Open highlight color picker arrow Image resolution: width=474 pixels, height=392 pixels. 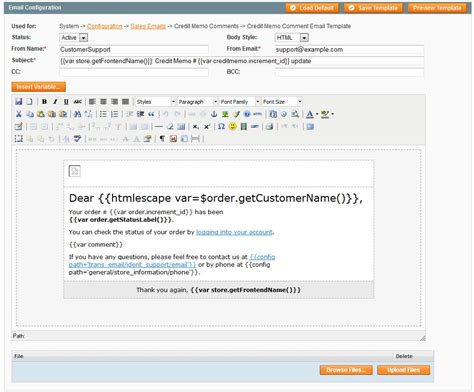coord(332,114)
